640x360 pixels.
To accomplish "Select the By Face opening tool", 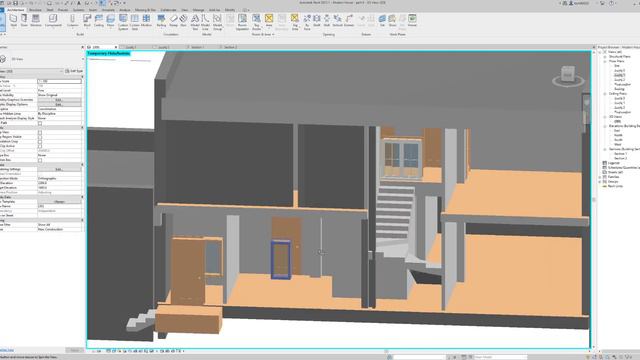I will tap(307, 22).
